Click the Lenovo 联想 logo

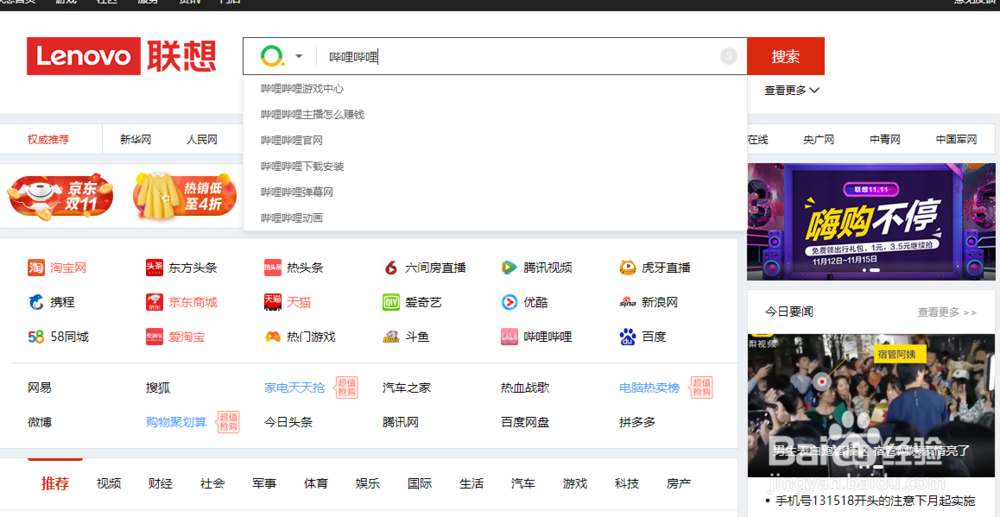121,56
